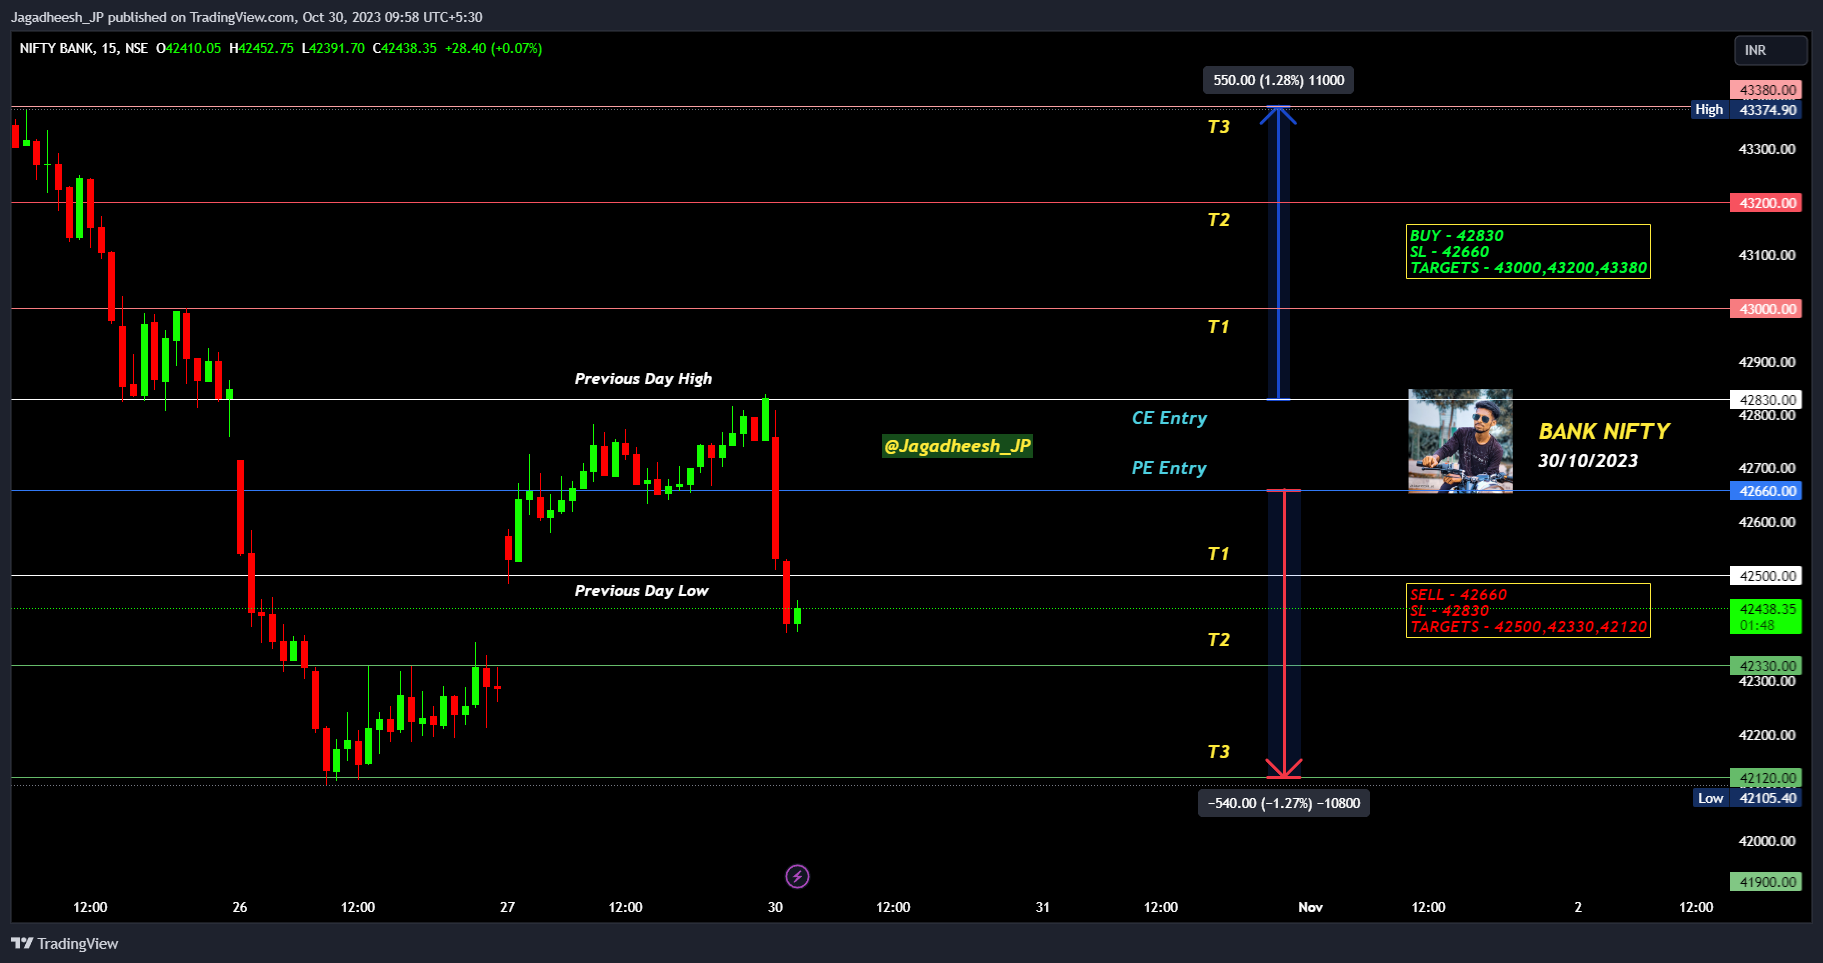
Task: Click the published by Jagadheesh_JP header text
Action: [x=246, y=17]
